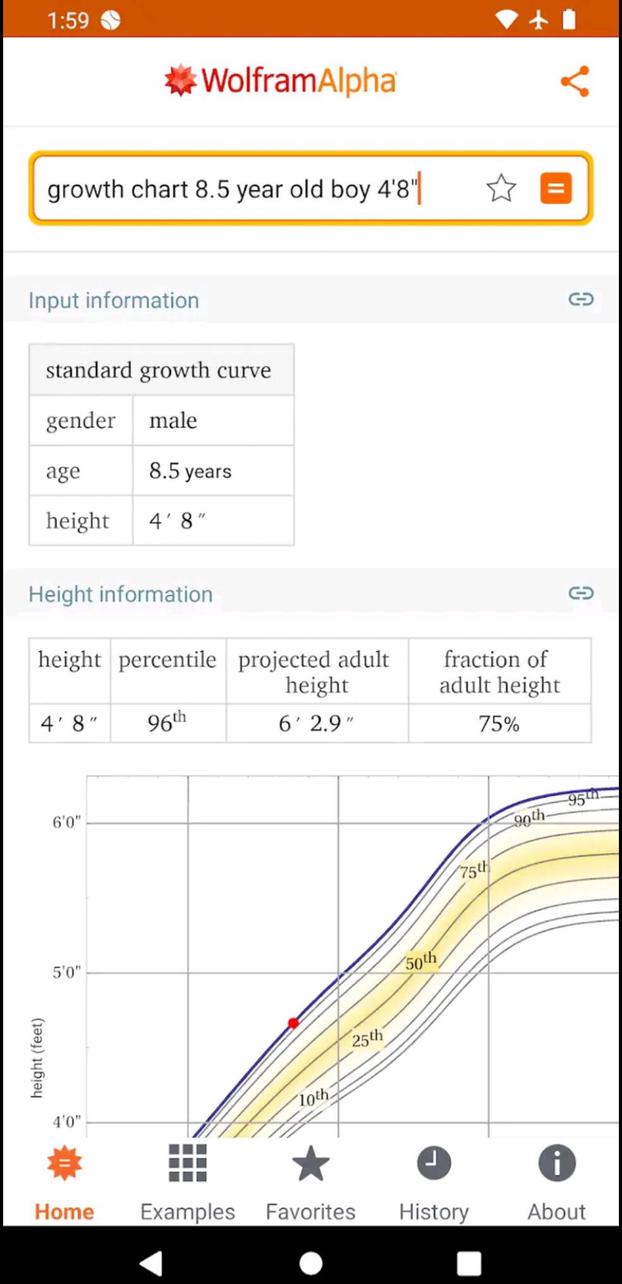Favorite this query with the star icon
The image size is (622, 1284).
[501, 188]
